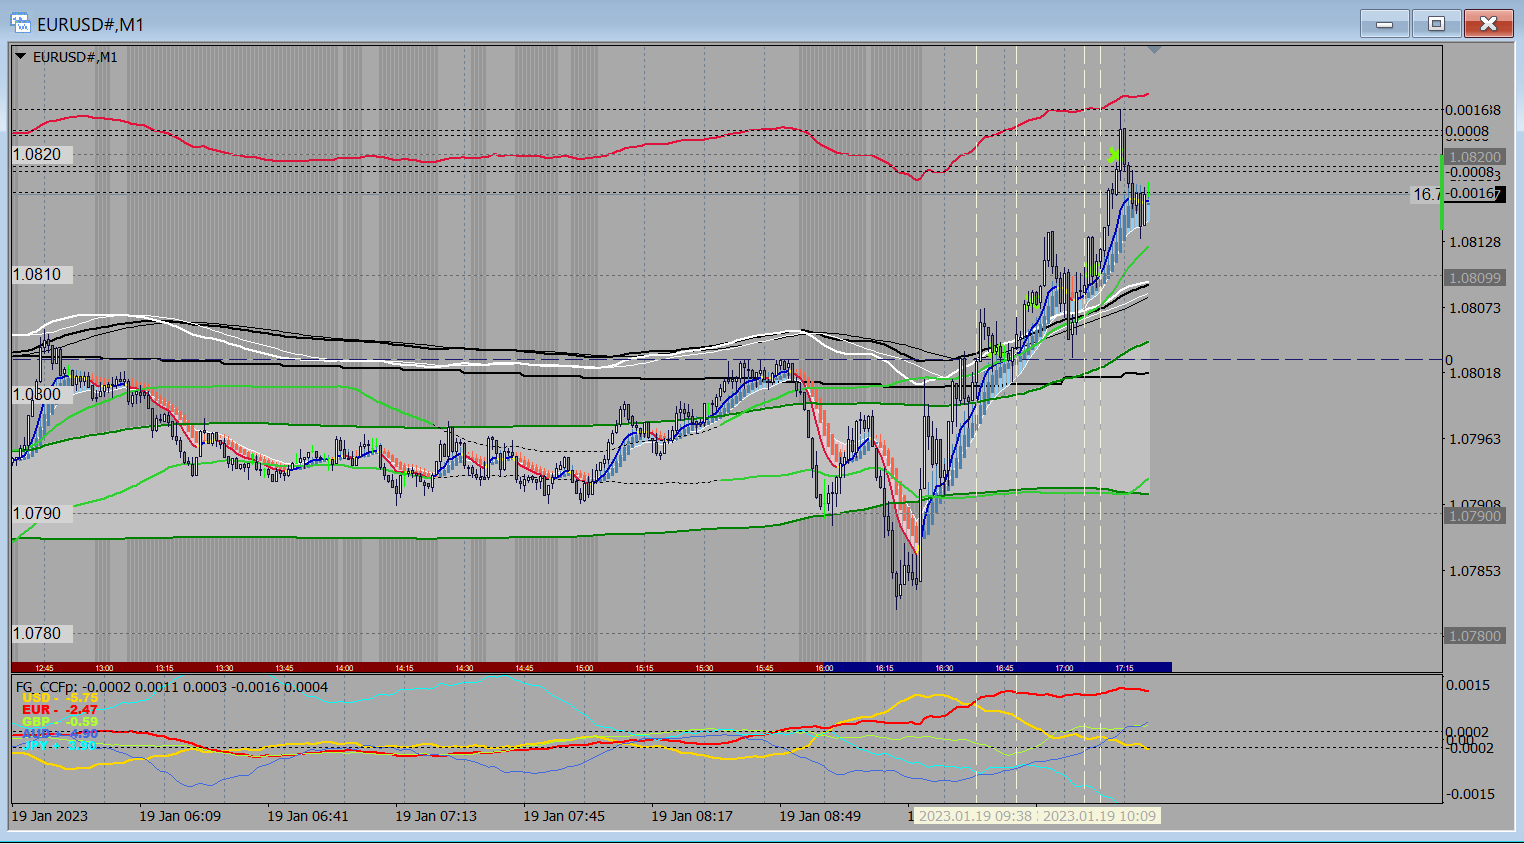Image resolution: width=1524 pixels, height=844 pixels.
Task: Click the 16.7 spread value box
Action: (1426, 194)
